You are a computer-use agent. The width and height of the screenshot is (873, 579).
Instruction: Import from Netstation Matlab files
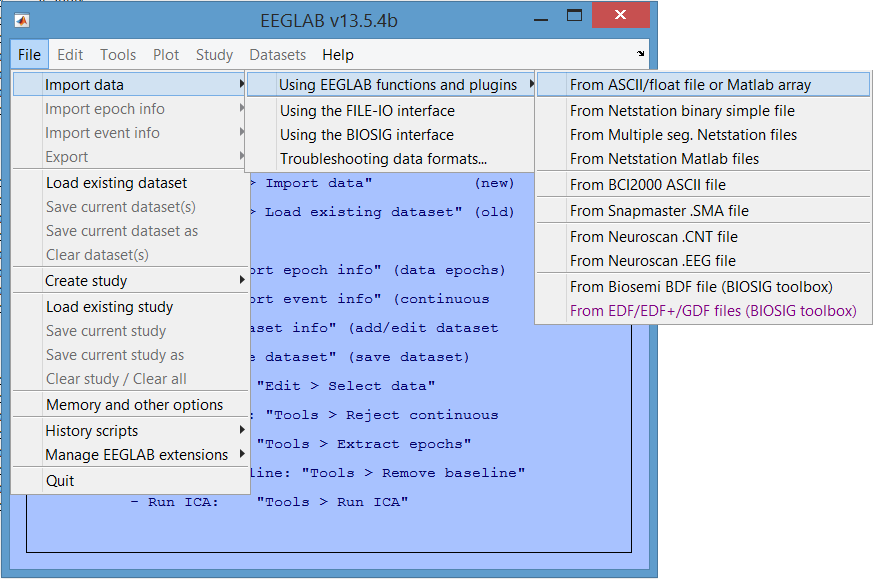(x=703, y=159)
